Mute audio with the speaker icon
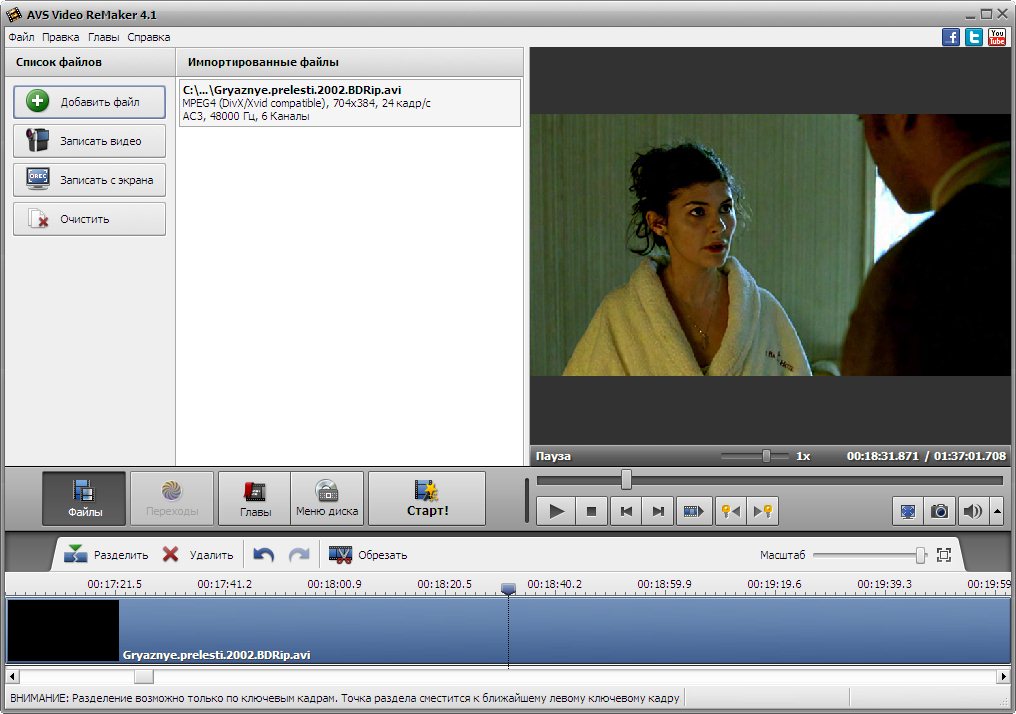Image resolution: width=1016 pixels, height=714 pixels. pos(972,511)
